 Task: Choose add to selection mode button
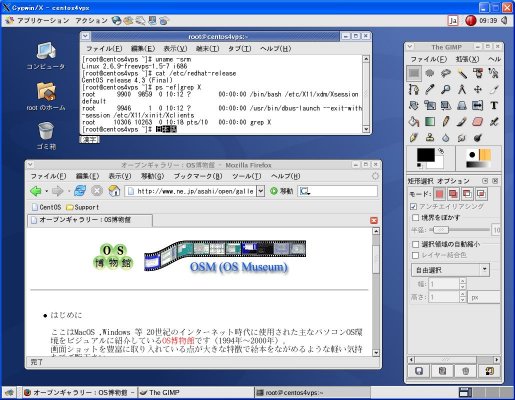tap(453, 194)
